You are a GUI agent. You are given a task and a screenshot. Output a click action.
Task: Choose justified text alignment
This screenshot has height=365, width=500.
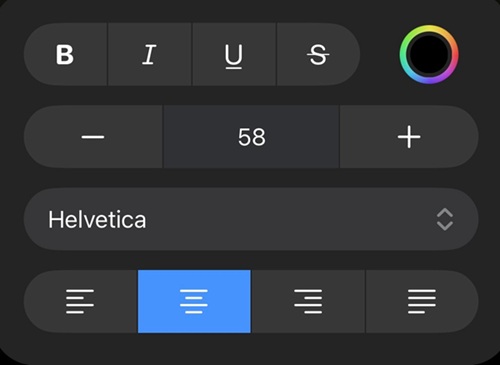[422, 301]
